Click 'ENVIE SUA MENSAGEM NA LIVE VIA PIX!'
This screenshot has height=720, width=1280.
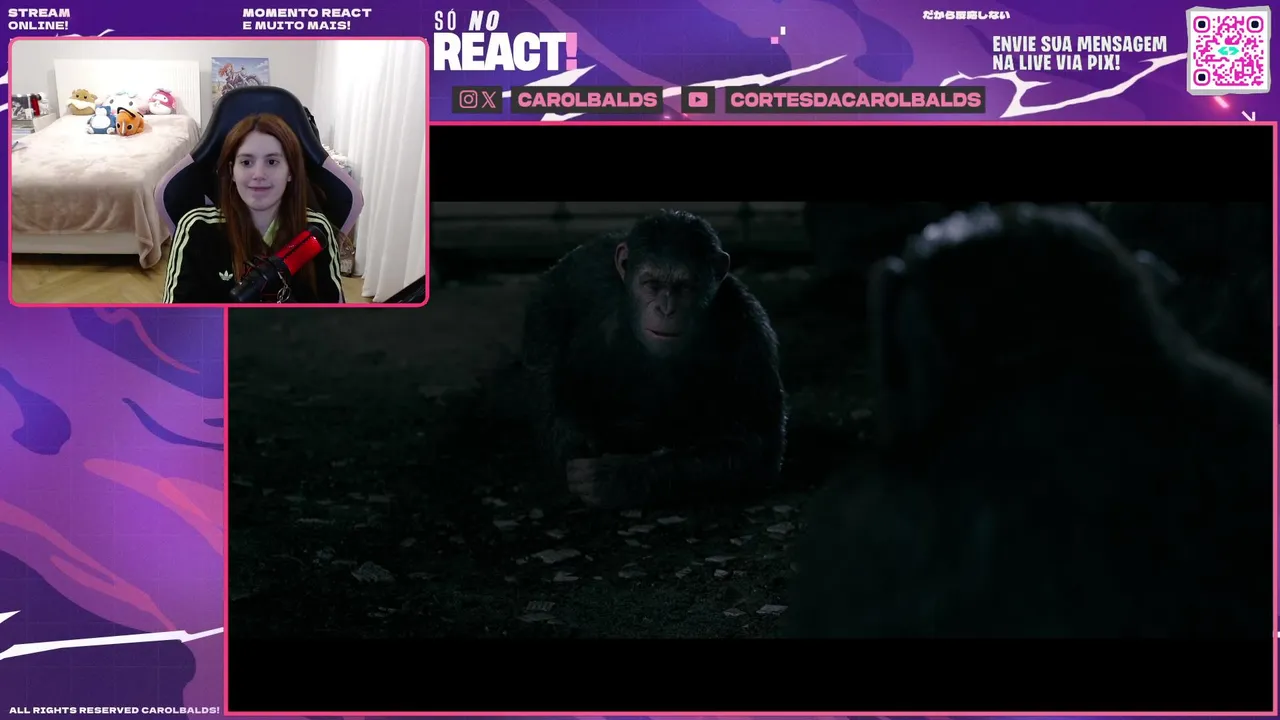point(1079,53)
